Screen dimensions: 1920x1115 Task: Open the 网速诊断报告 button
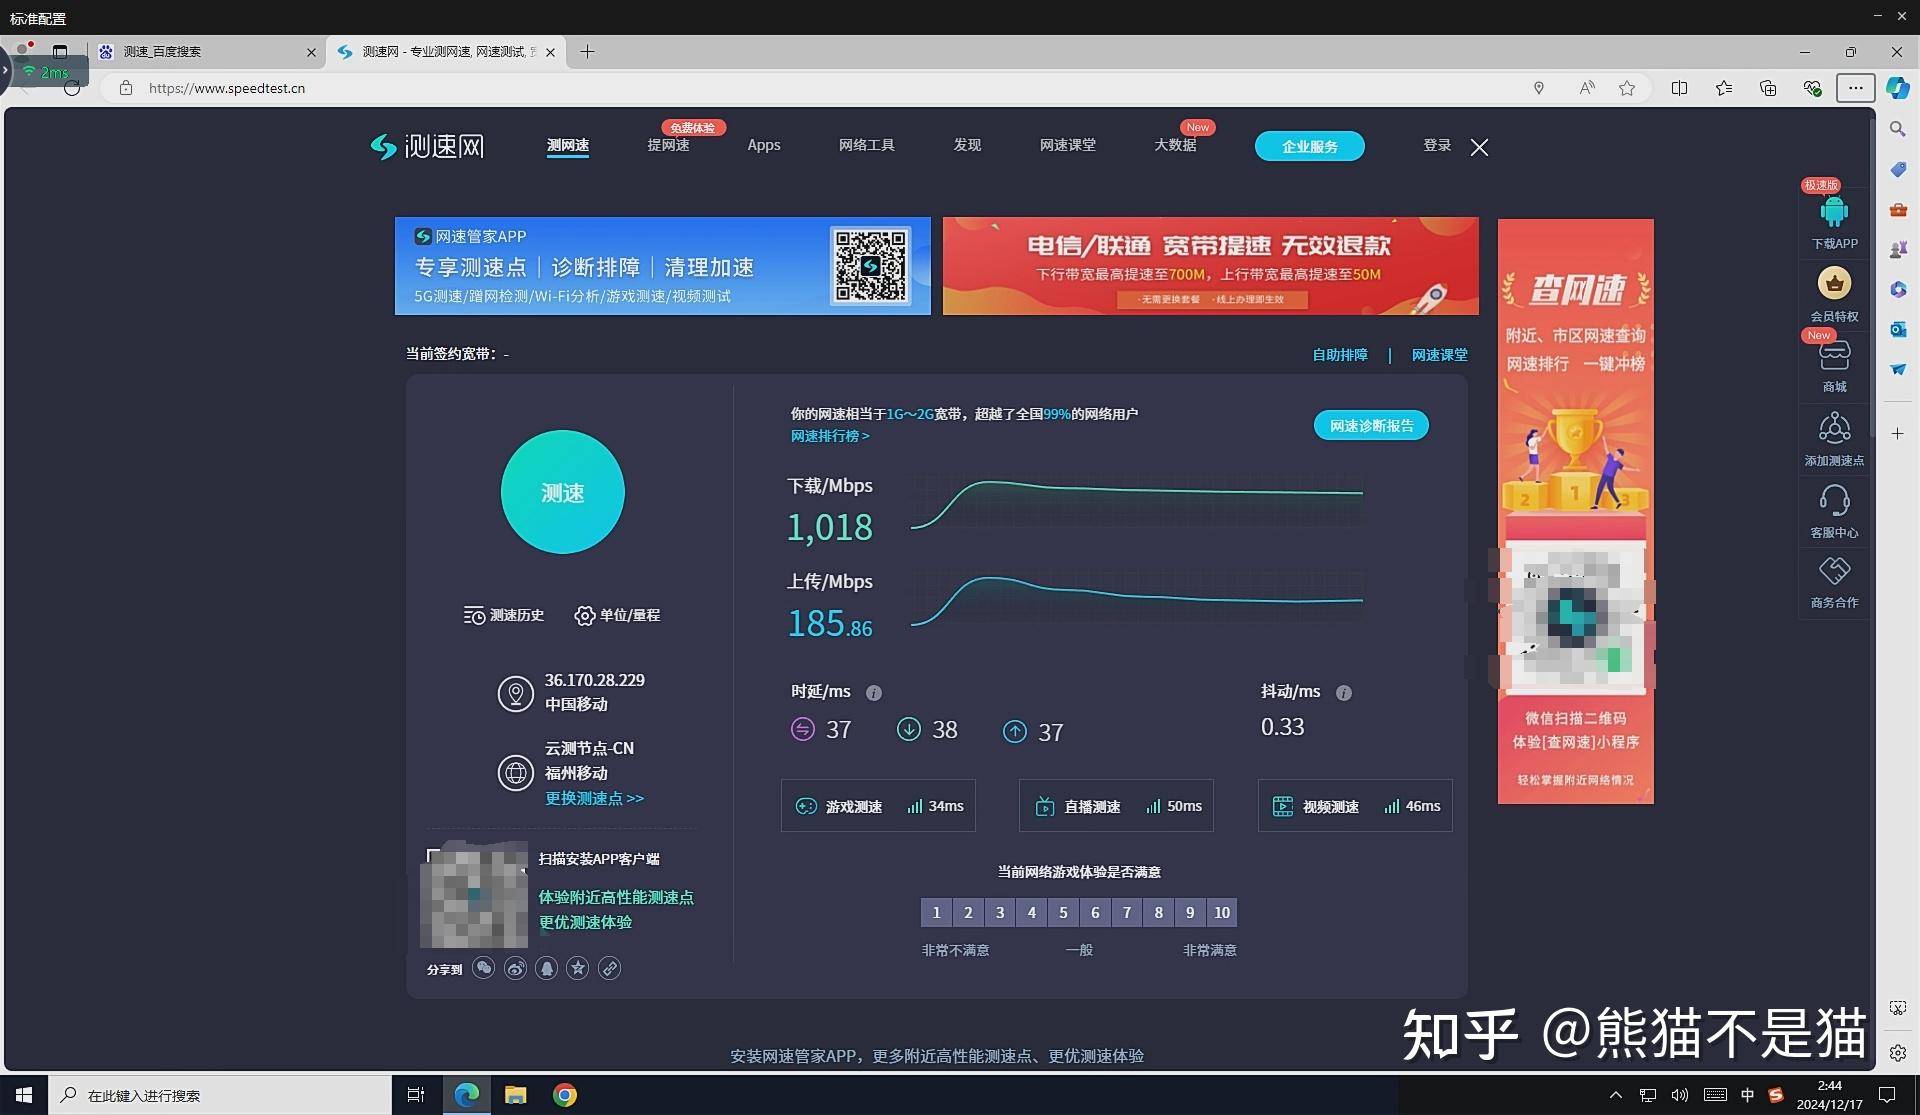1371,426
